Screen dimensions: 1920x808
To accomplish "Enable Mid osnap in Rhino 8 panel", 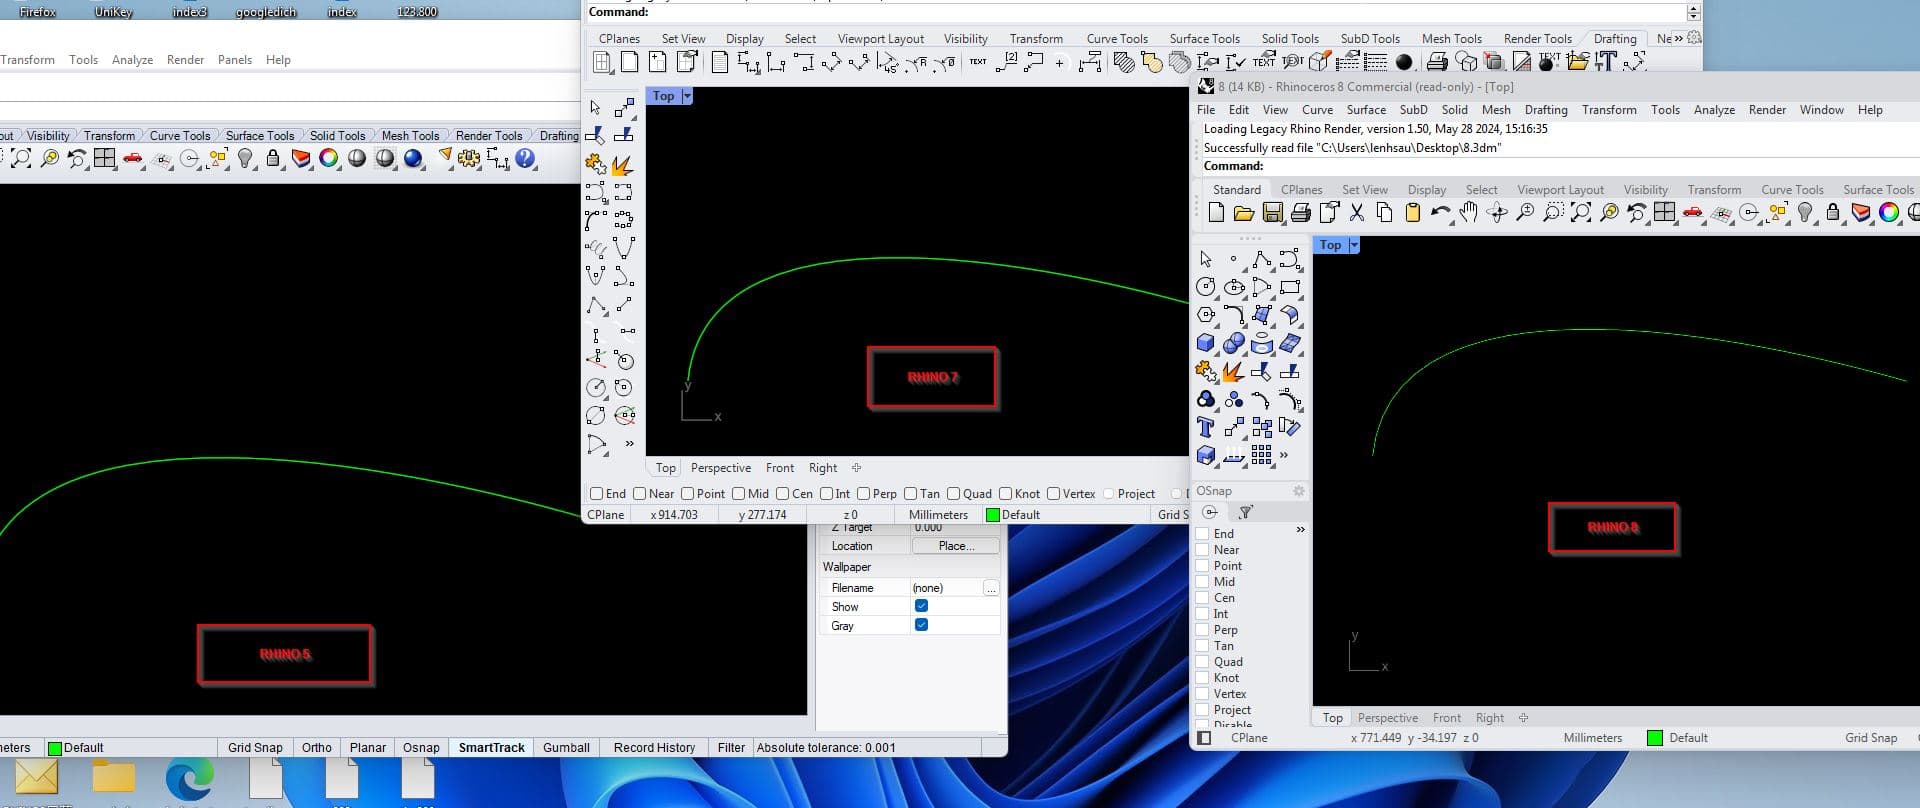I will [x=1203, y=582].
